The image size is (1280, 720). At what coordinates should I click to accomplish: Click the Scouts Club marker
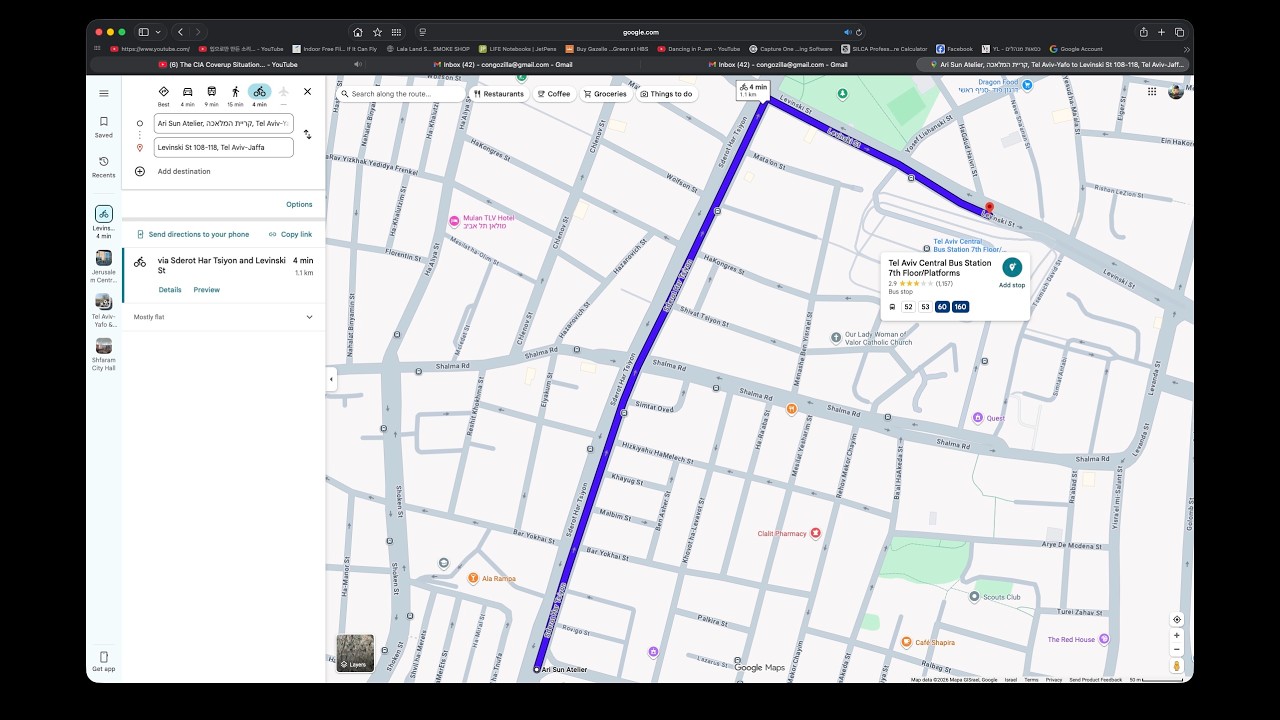pyautogui.click(x=974, y=597)
